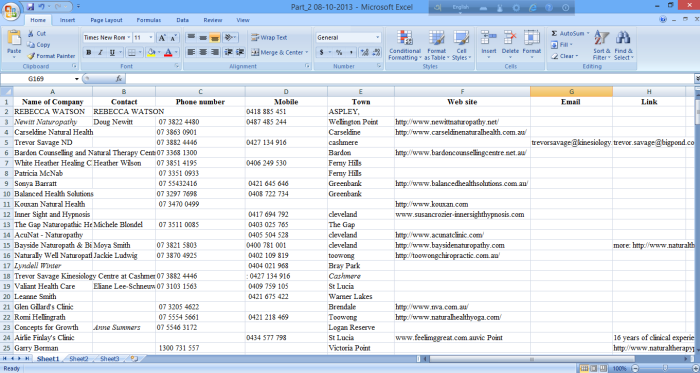The width and height of the screenshot is (700, 373).
Task: Toggle Italic formatting
Action: [x=100, y=53]
